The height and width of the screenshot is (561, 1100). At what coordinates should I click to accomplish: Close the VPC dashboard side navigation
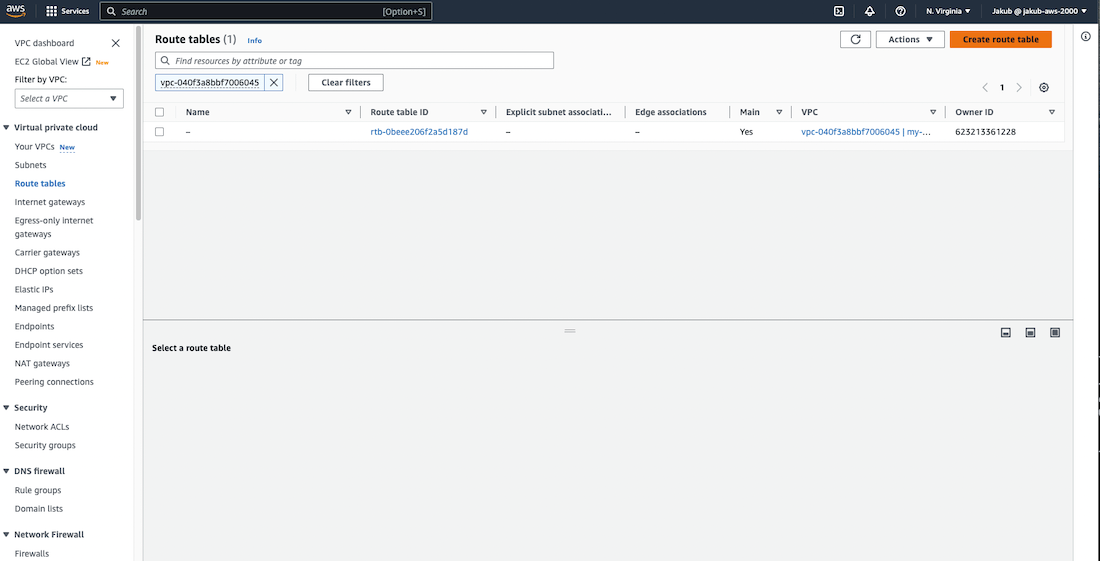(x=116, y=43)
